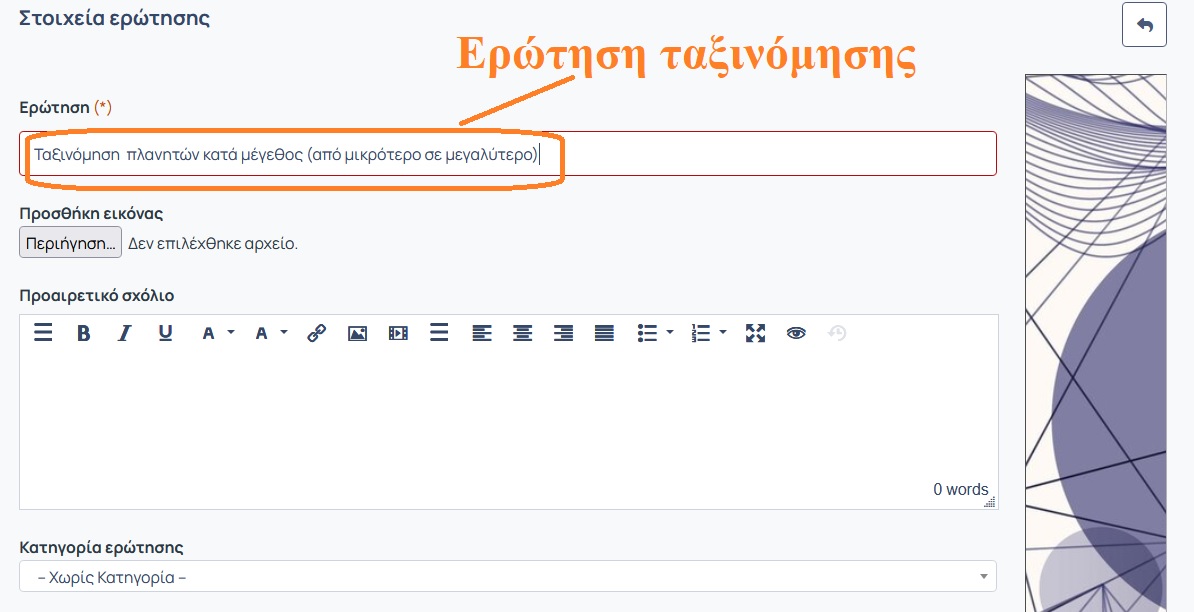Screen dimensions: 1194x612
Task: Open numbered list style dropdown arrow
Action: tap(723, 332)
